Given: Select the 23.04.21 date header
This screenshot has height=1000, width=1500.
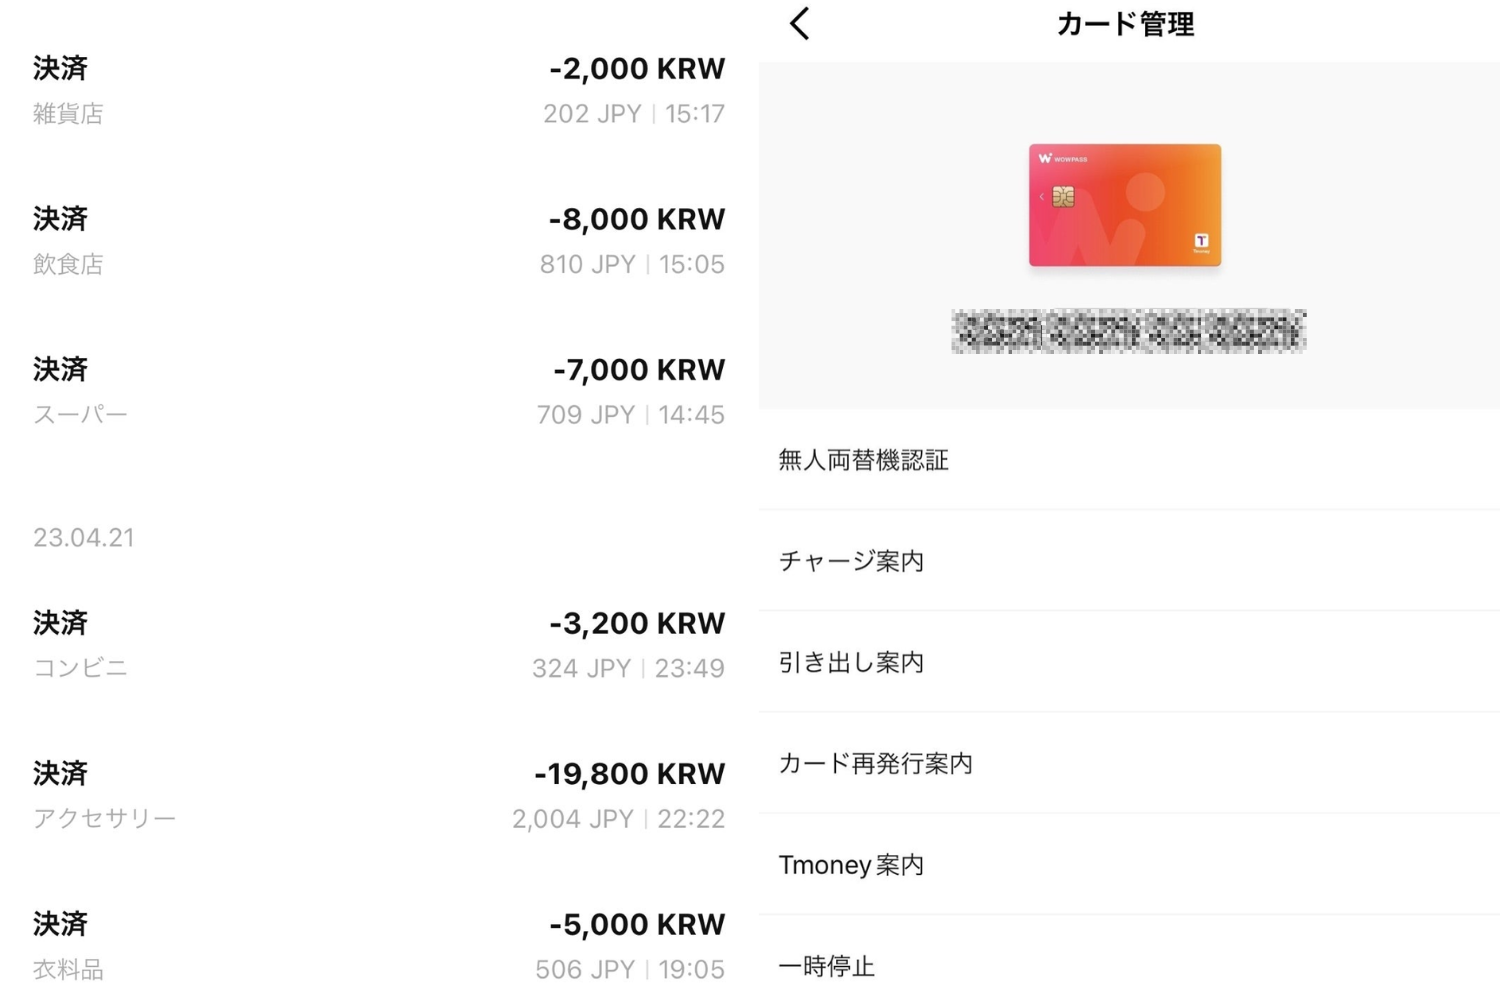Looking at the screenshot, I should [84, 537].
